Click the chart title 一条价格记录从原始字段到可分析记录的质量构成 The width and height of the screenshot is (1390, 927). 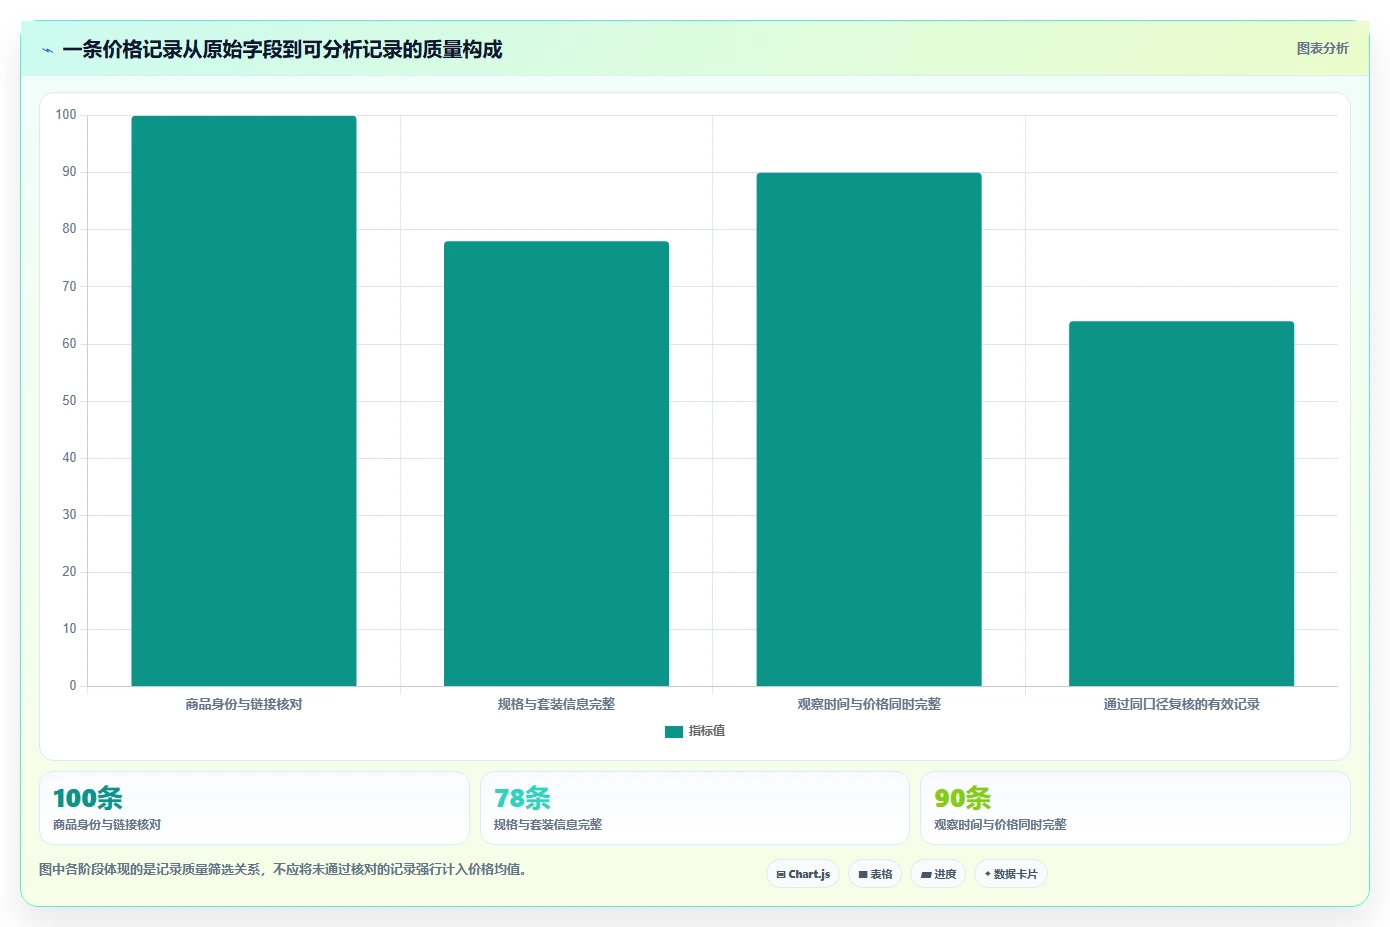click(x=282, y=49)
